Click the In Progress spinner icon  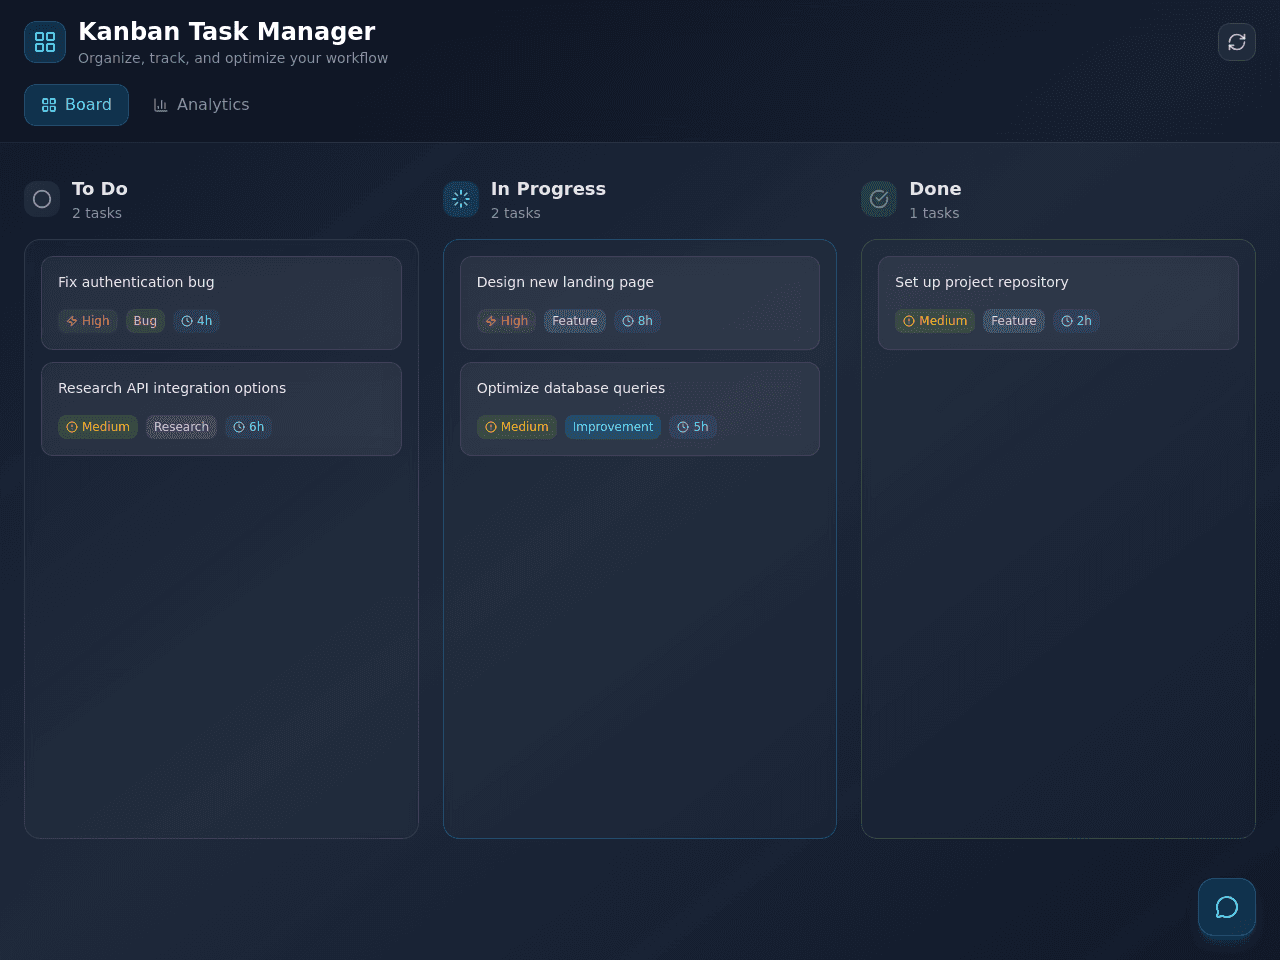461,199
